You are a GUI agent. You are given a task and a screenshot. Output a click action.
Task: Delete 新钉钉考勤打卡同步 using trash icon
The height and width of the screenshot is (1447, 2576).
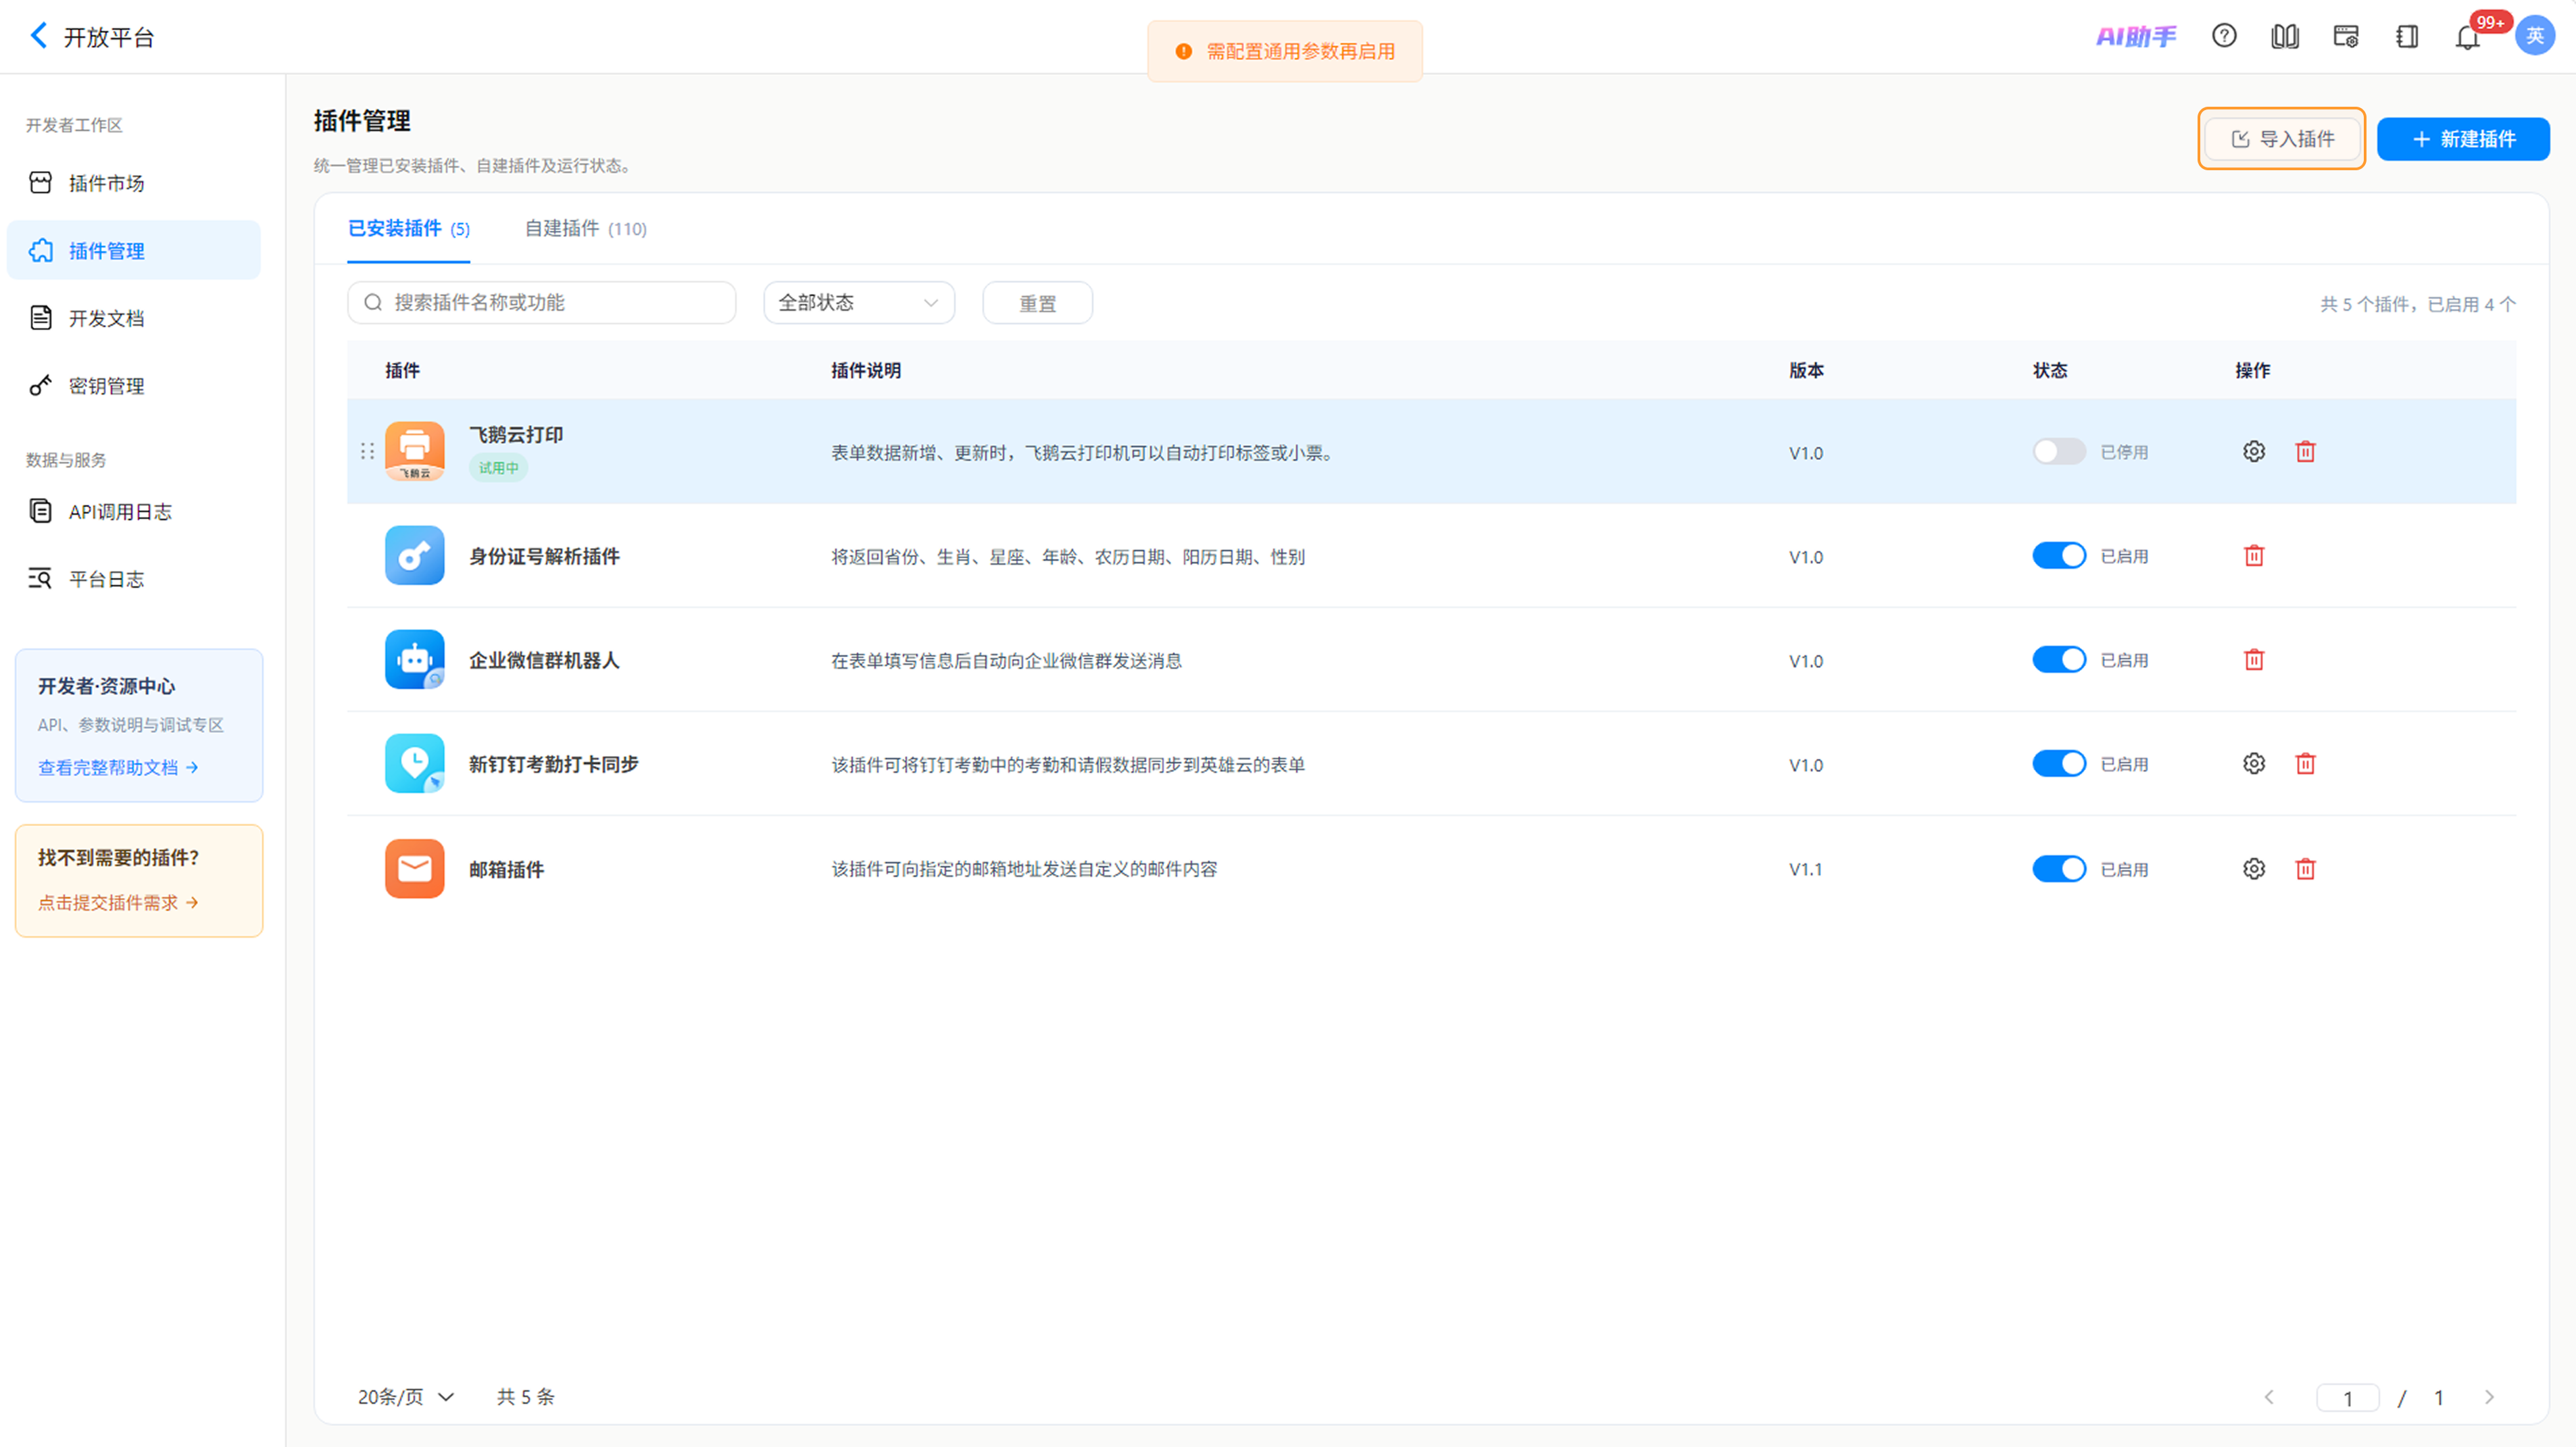(x=2305, y=764)
